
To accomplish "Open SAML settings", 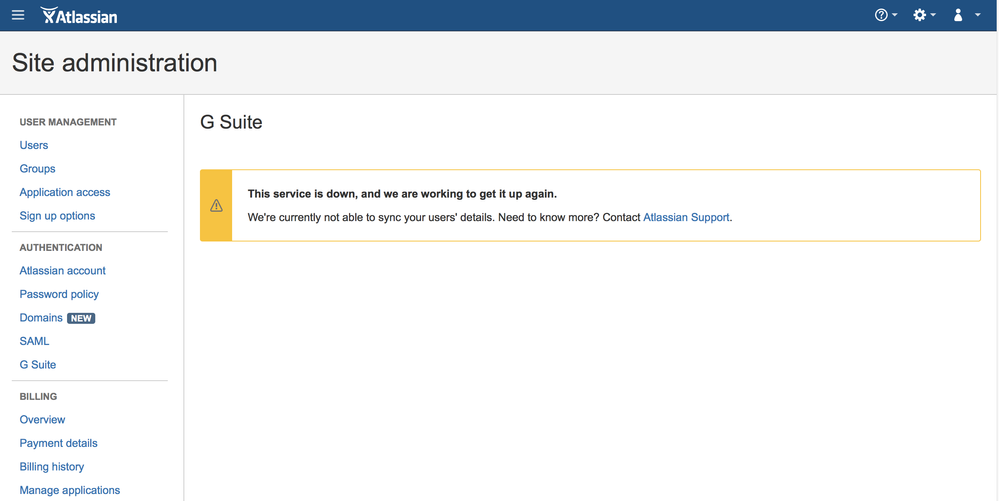I will [x=34, y=342].
